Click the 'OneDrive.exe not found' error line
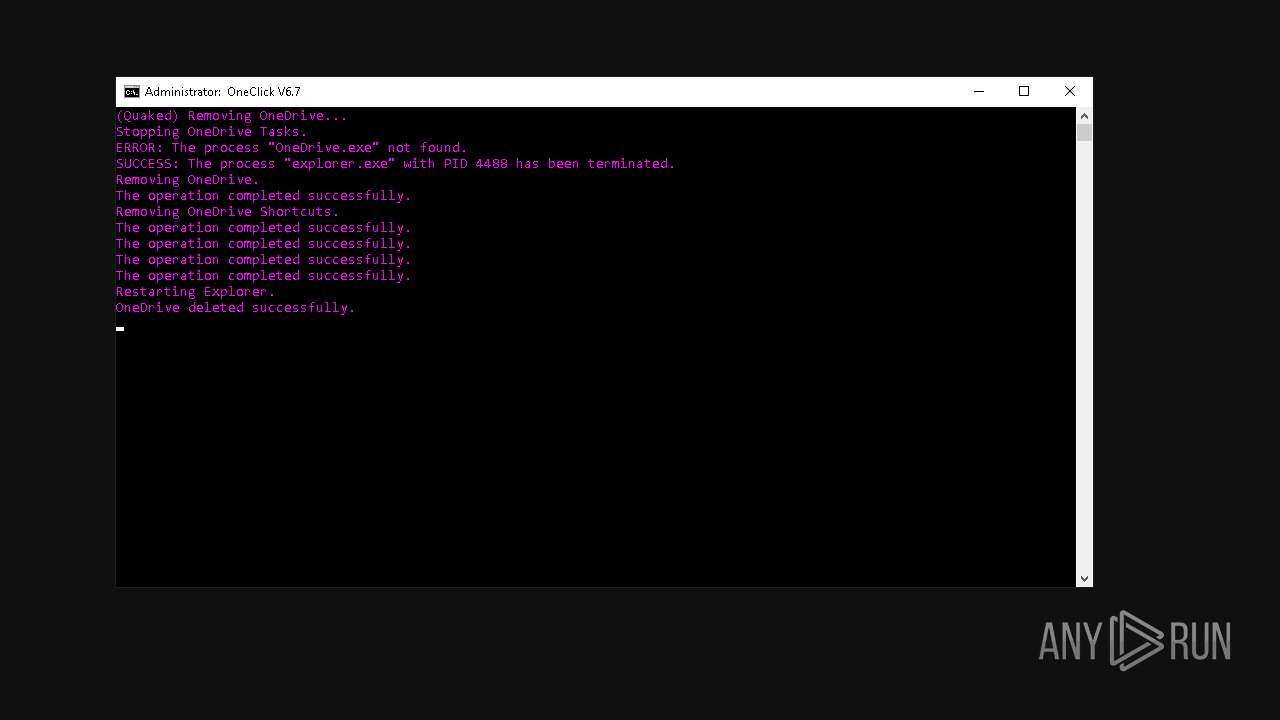 (x=292, y=148)
